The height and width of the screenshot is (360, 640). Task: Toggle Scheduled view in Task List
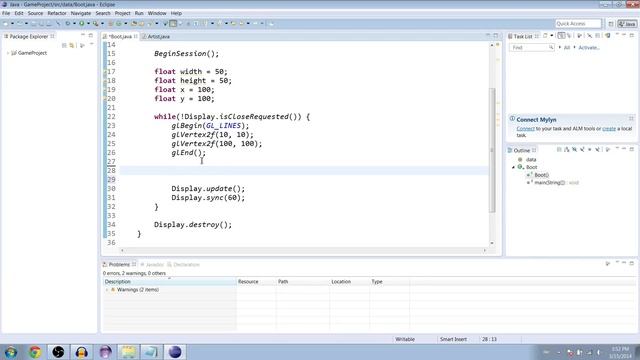[x=569, y=36]
